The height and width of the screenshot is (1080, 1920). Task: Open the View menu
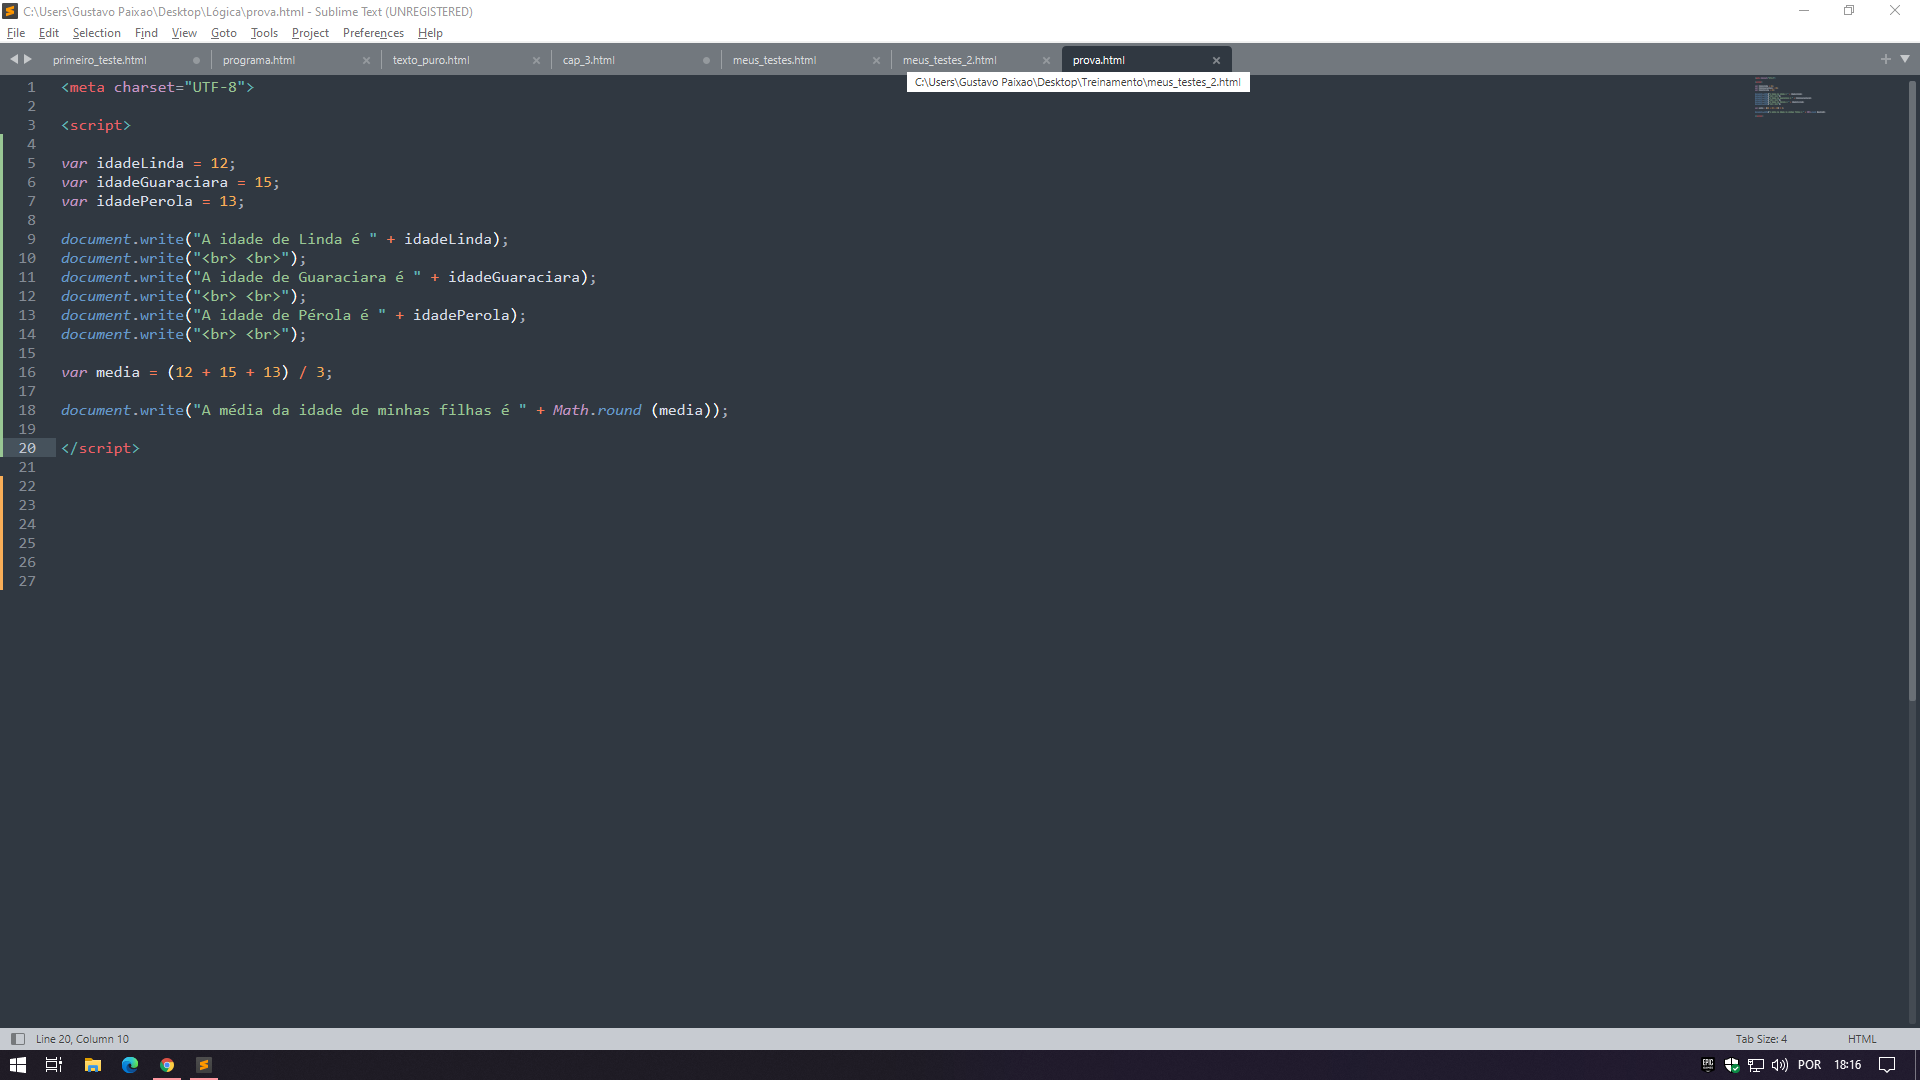pos(184,33)
